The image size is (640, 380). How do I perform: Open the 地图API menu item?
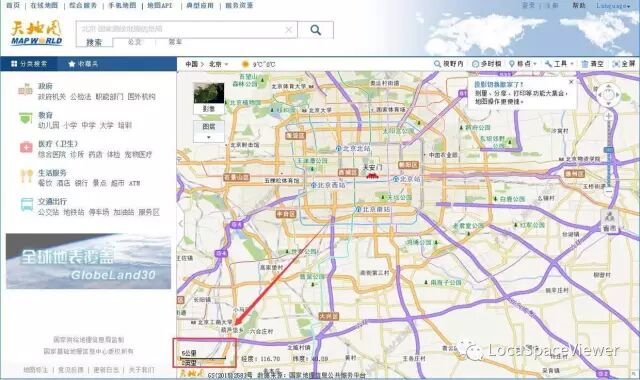point(160,5)
